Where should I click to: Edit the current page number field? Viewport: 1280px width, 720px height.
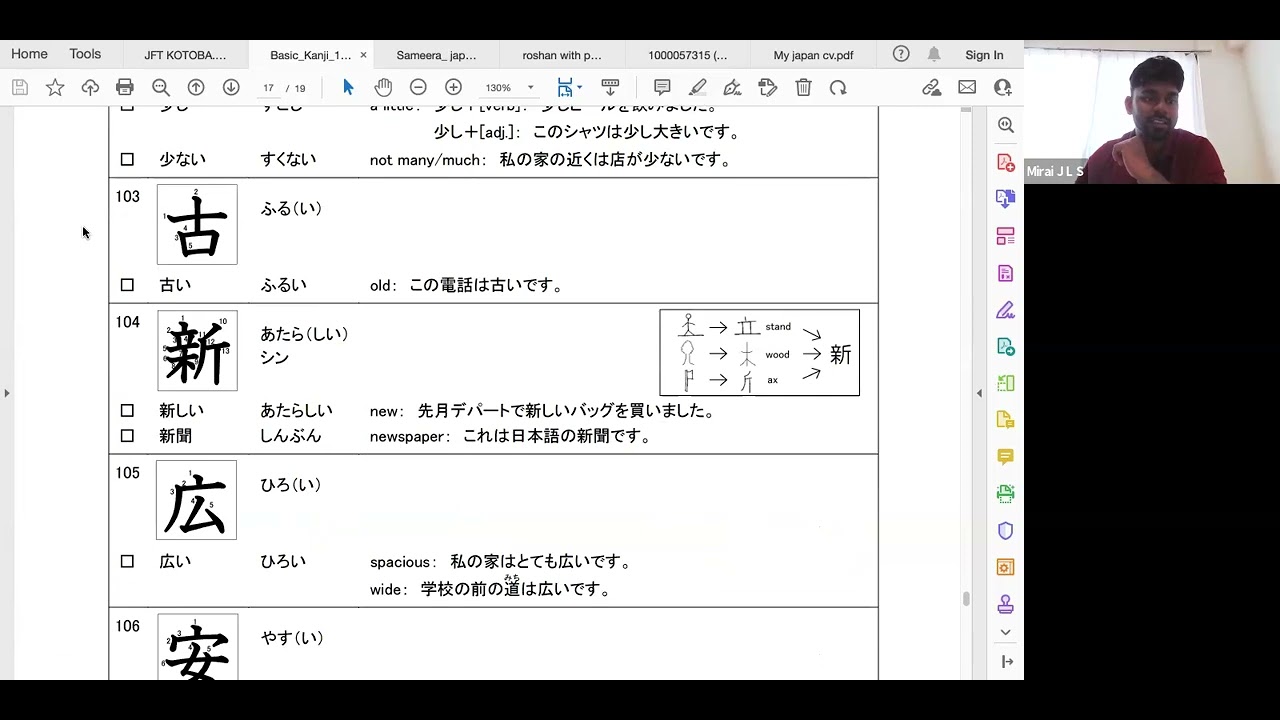[268, 88]
